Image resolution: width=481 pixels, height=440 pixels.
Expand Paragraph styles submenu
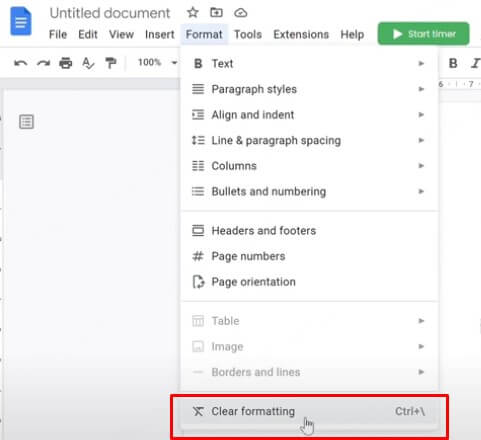[x=309, y=89]
